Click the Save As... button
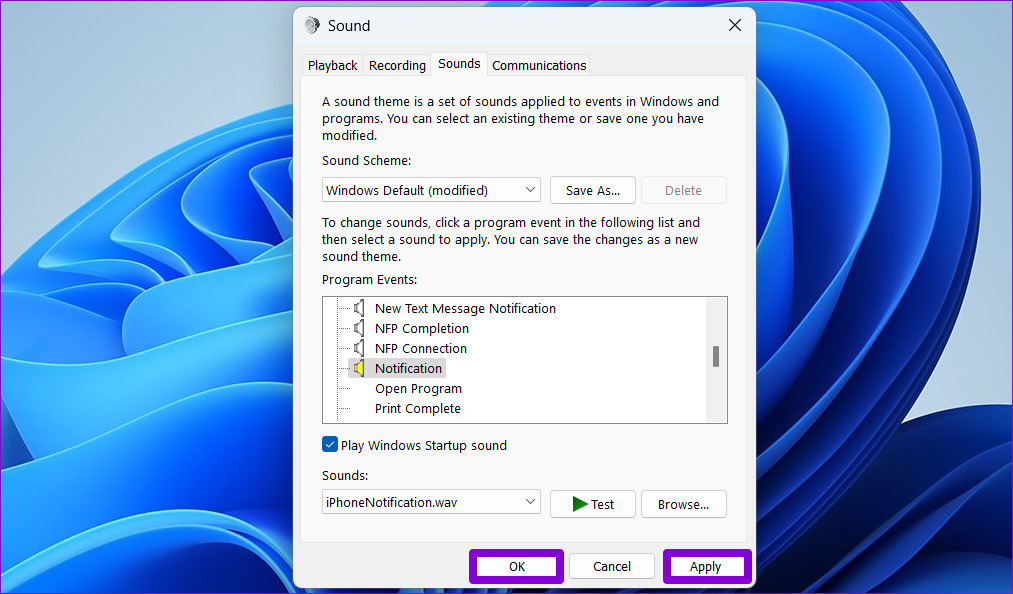The image size is (1013, 594). coord(592,190)
